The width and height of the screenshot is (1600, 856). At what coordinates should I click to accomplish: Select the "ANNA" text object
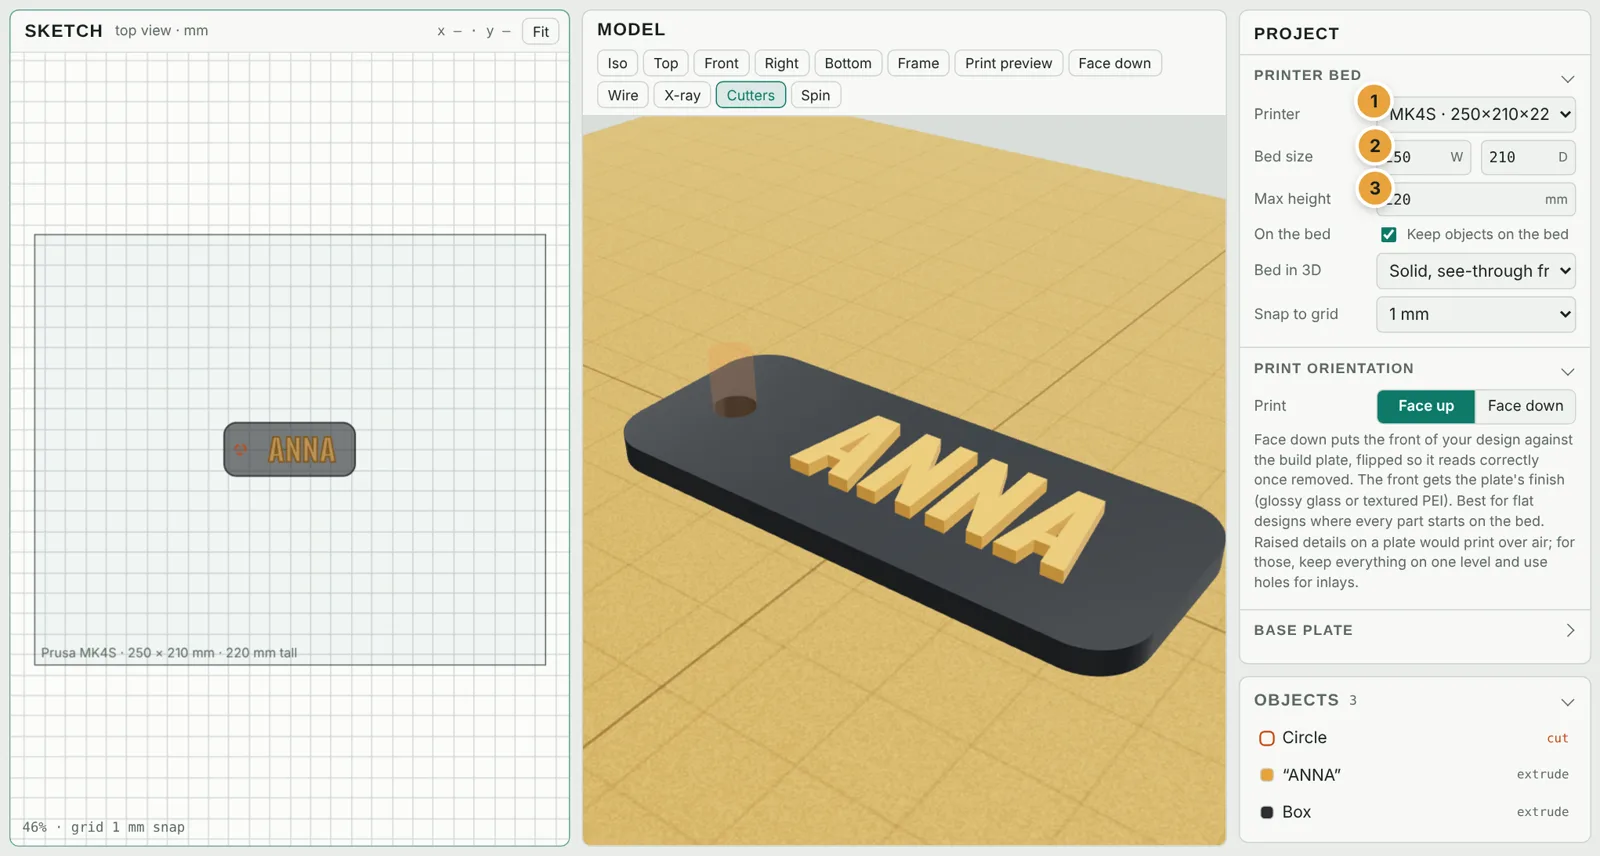[x=1414, y=775]
